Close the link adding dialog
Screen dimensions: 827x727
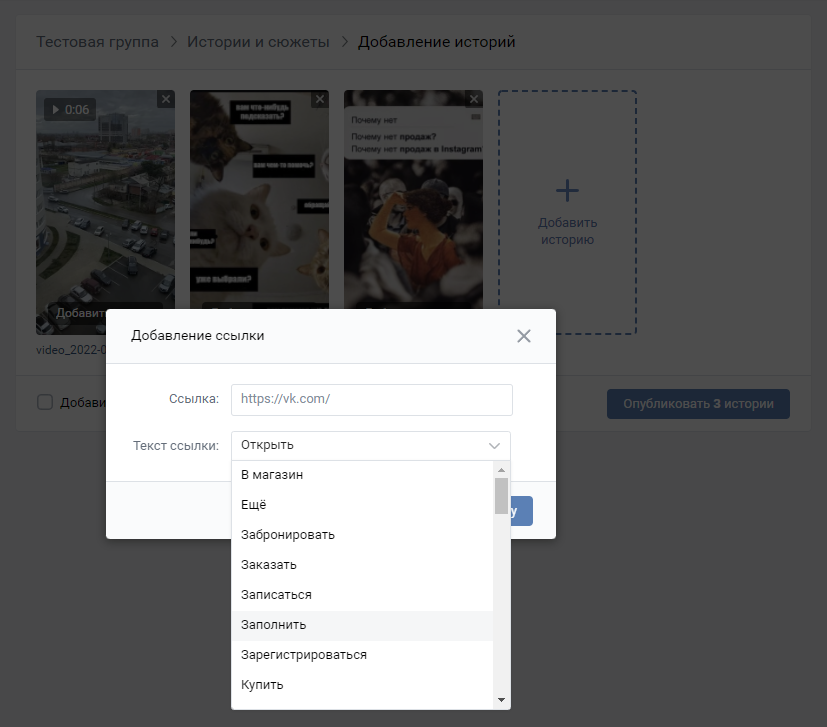coord(523,336)
